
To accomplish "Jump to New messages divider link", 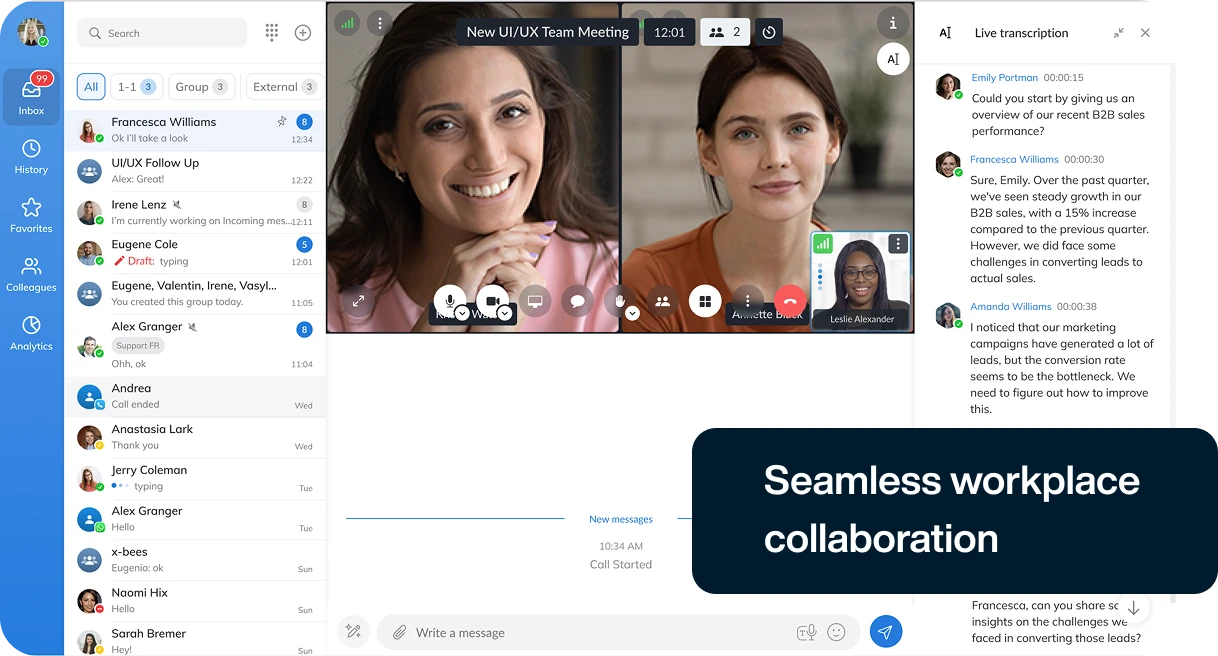I will pyautogui.click(x=620, y=519).
